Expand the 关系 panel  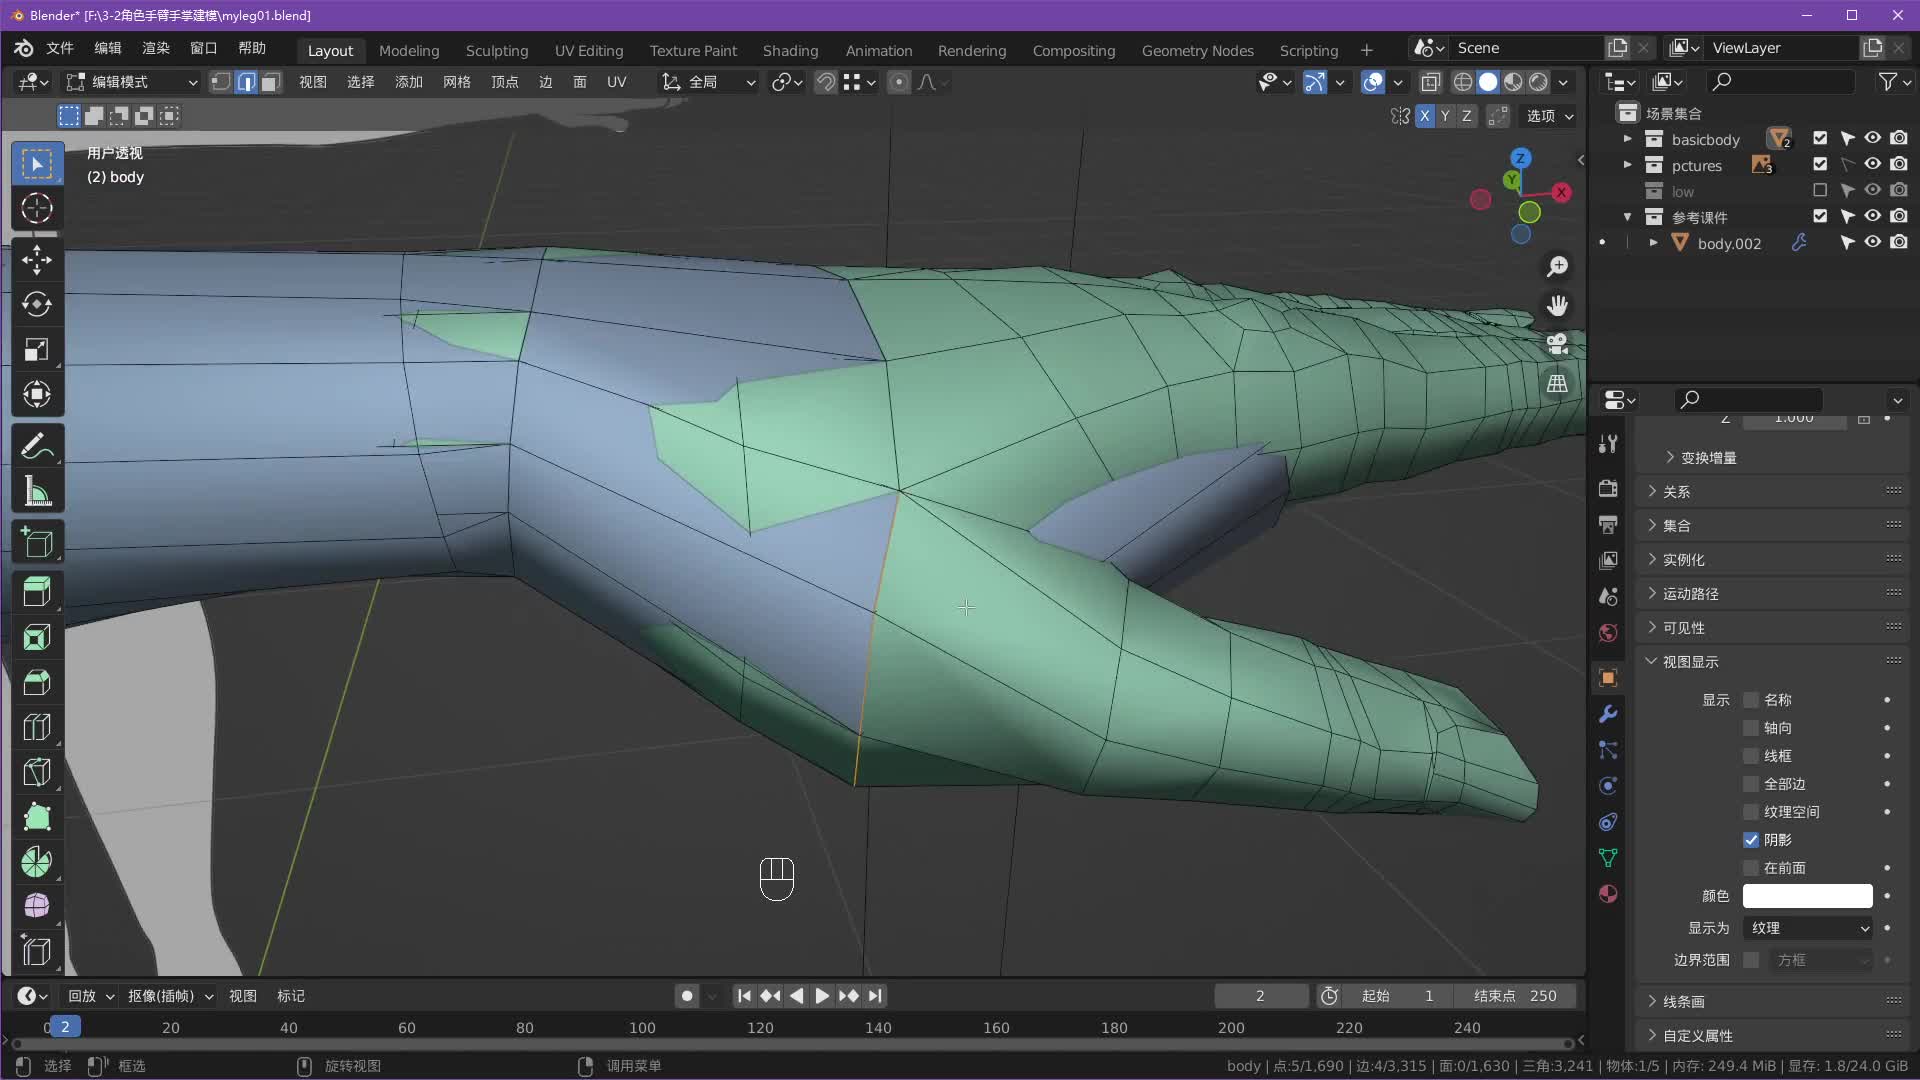[x=1677, y=491]
